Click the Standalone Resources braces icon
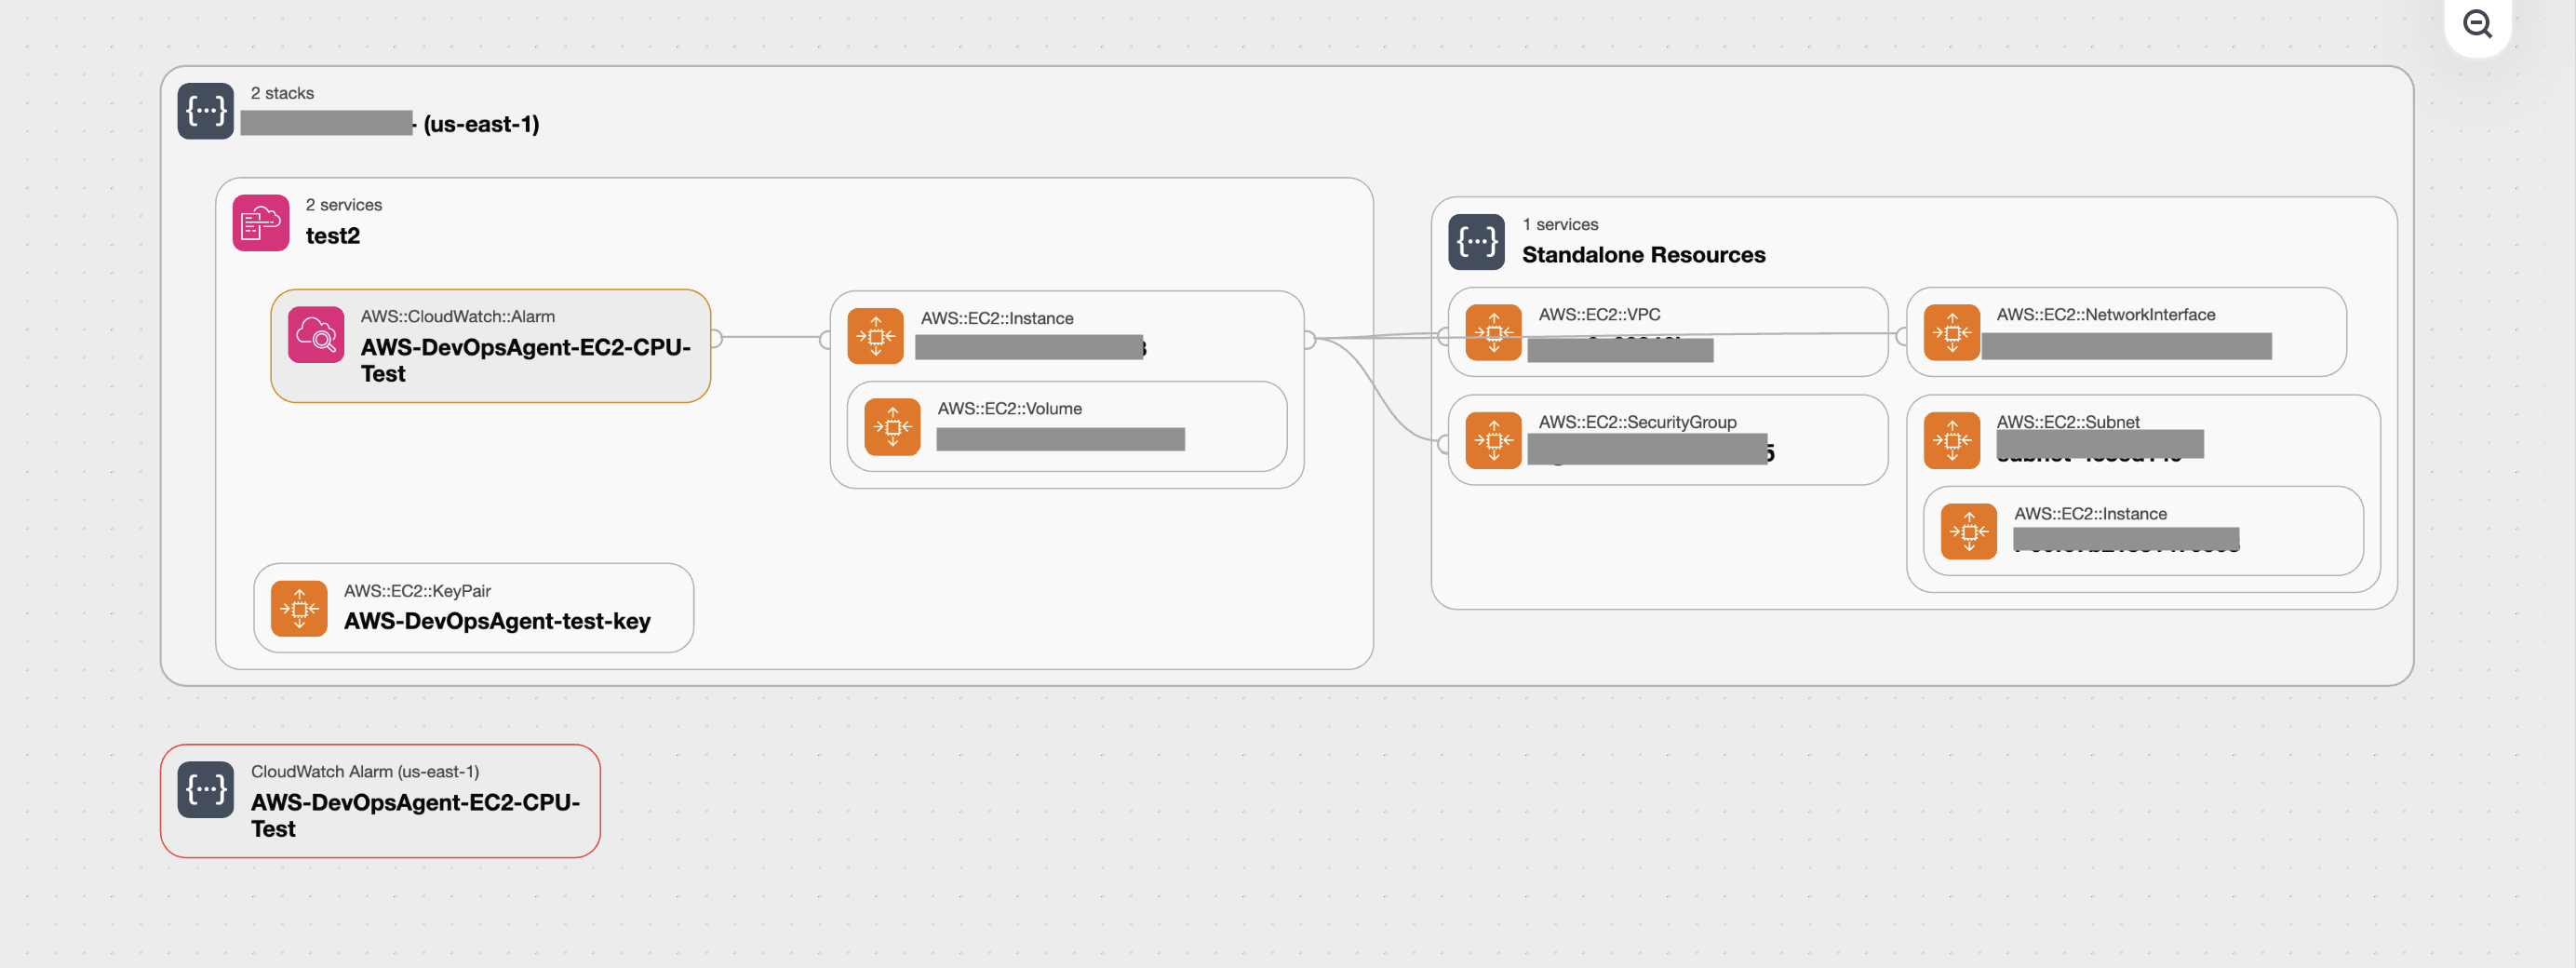Viewport: 2576px width, 968px height. 1476,242
